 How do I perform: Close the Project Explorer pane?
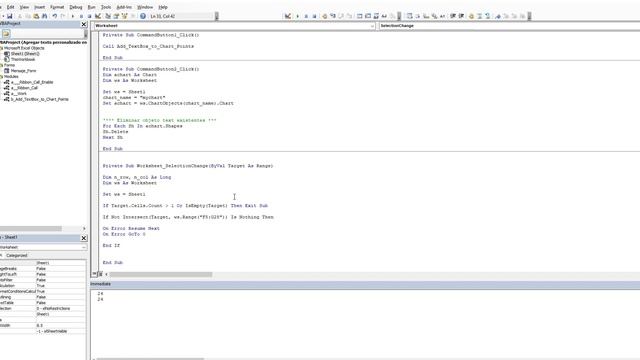click(x=84, y=24)
